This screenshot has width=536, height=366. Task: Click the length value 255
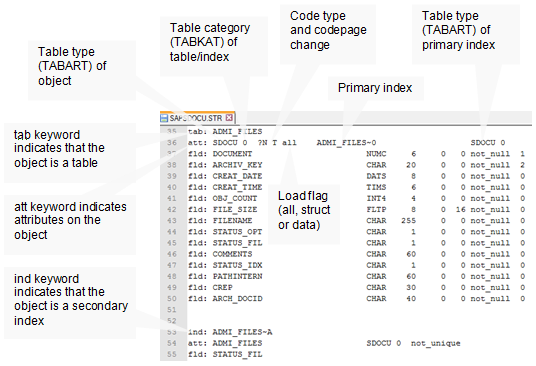click(x=408, y=221)
